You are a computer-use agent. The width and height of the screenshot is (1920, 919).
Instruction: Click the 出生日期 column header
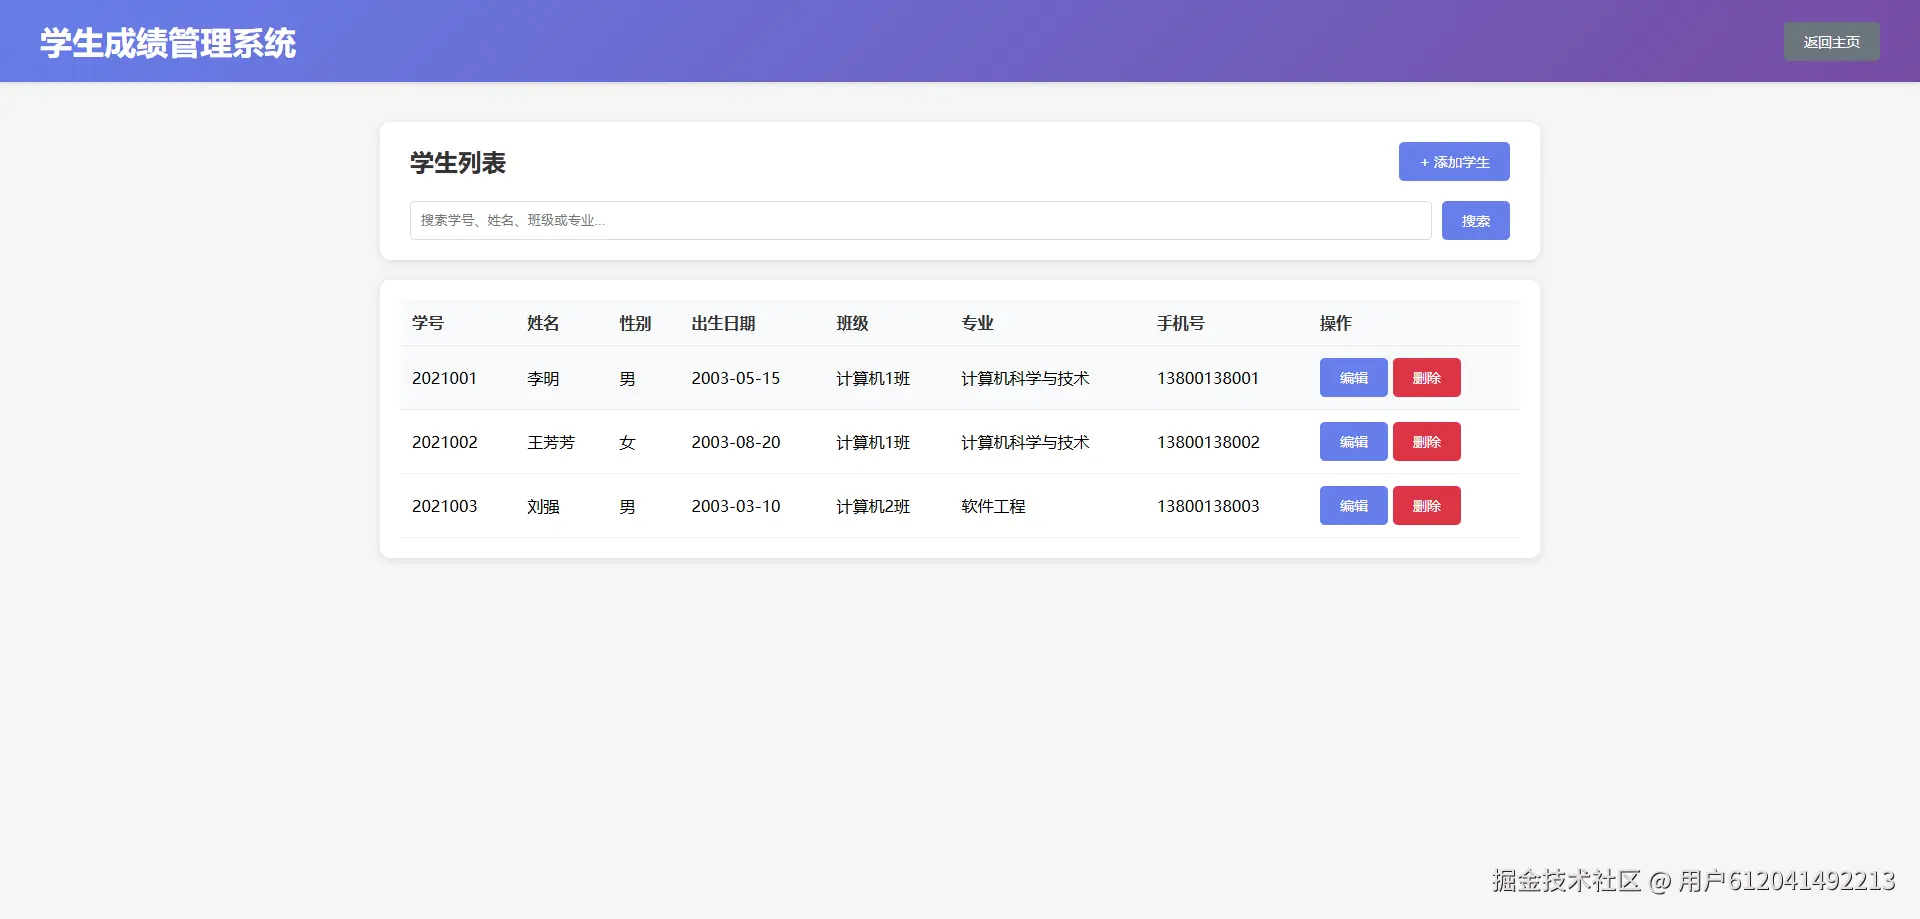(723, 323)
